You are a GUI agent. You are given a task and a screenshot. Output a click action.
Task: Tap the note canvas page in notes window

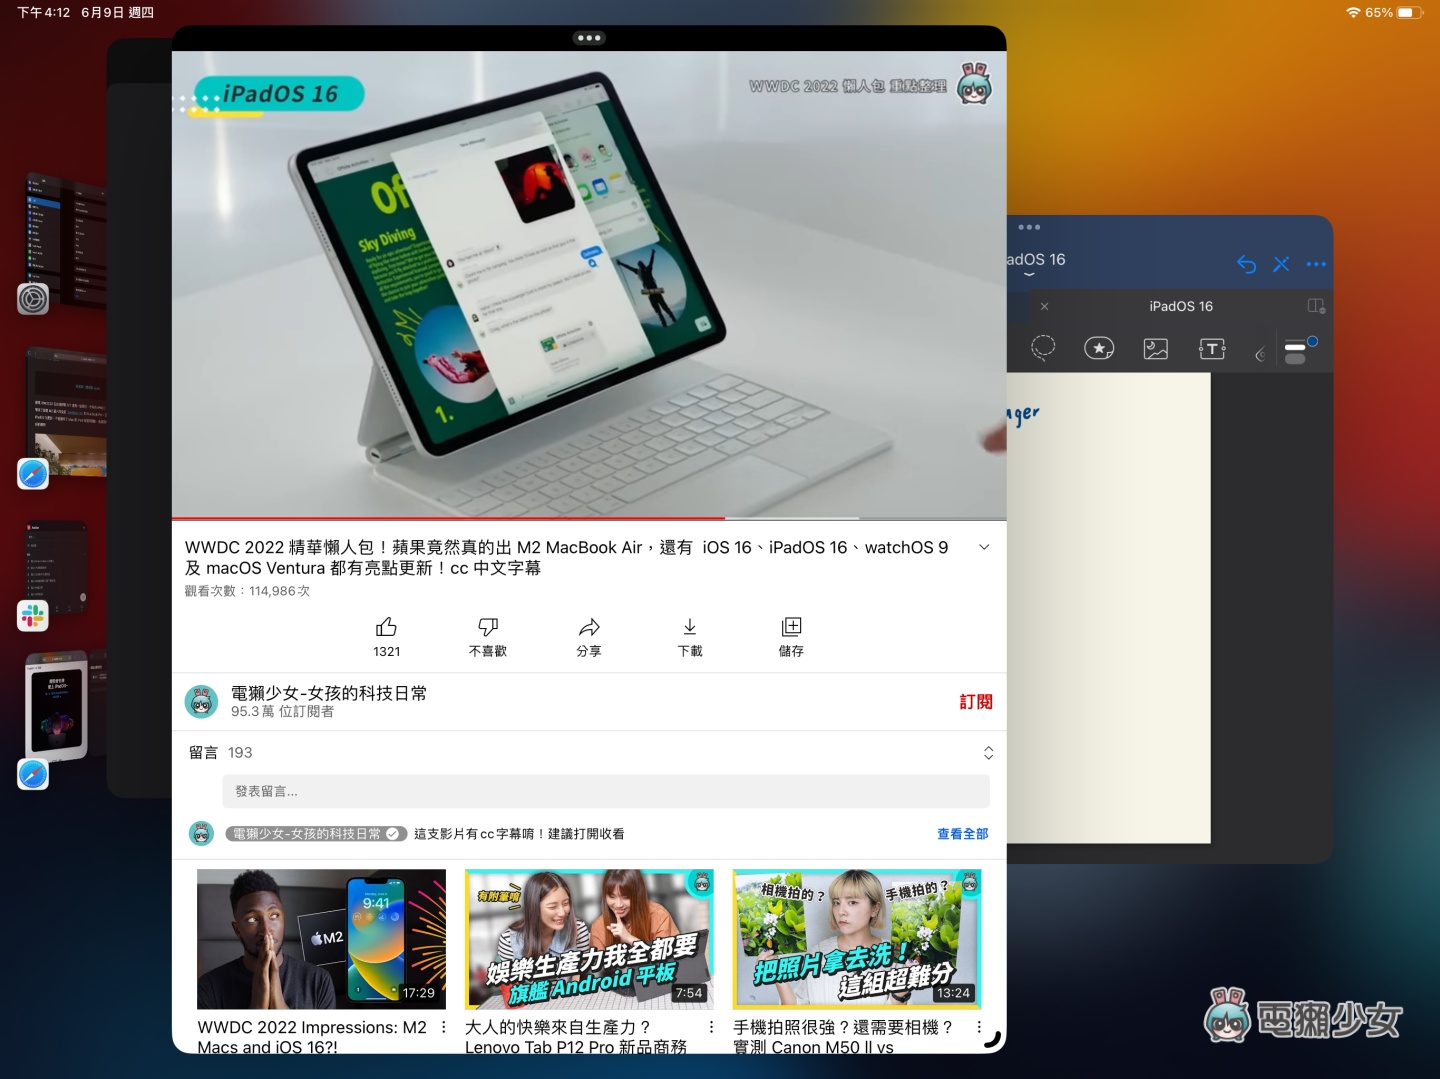pos(1109,608)
